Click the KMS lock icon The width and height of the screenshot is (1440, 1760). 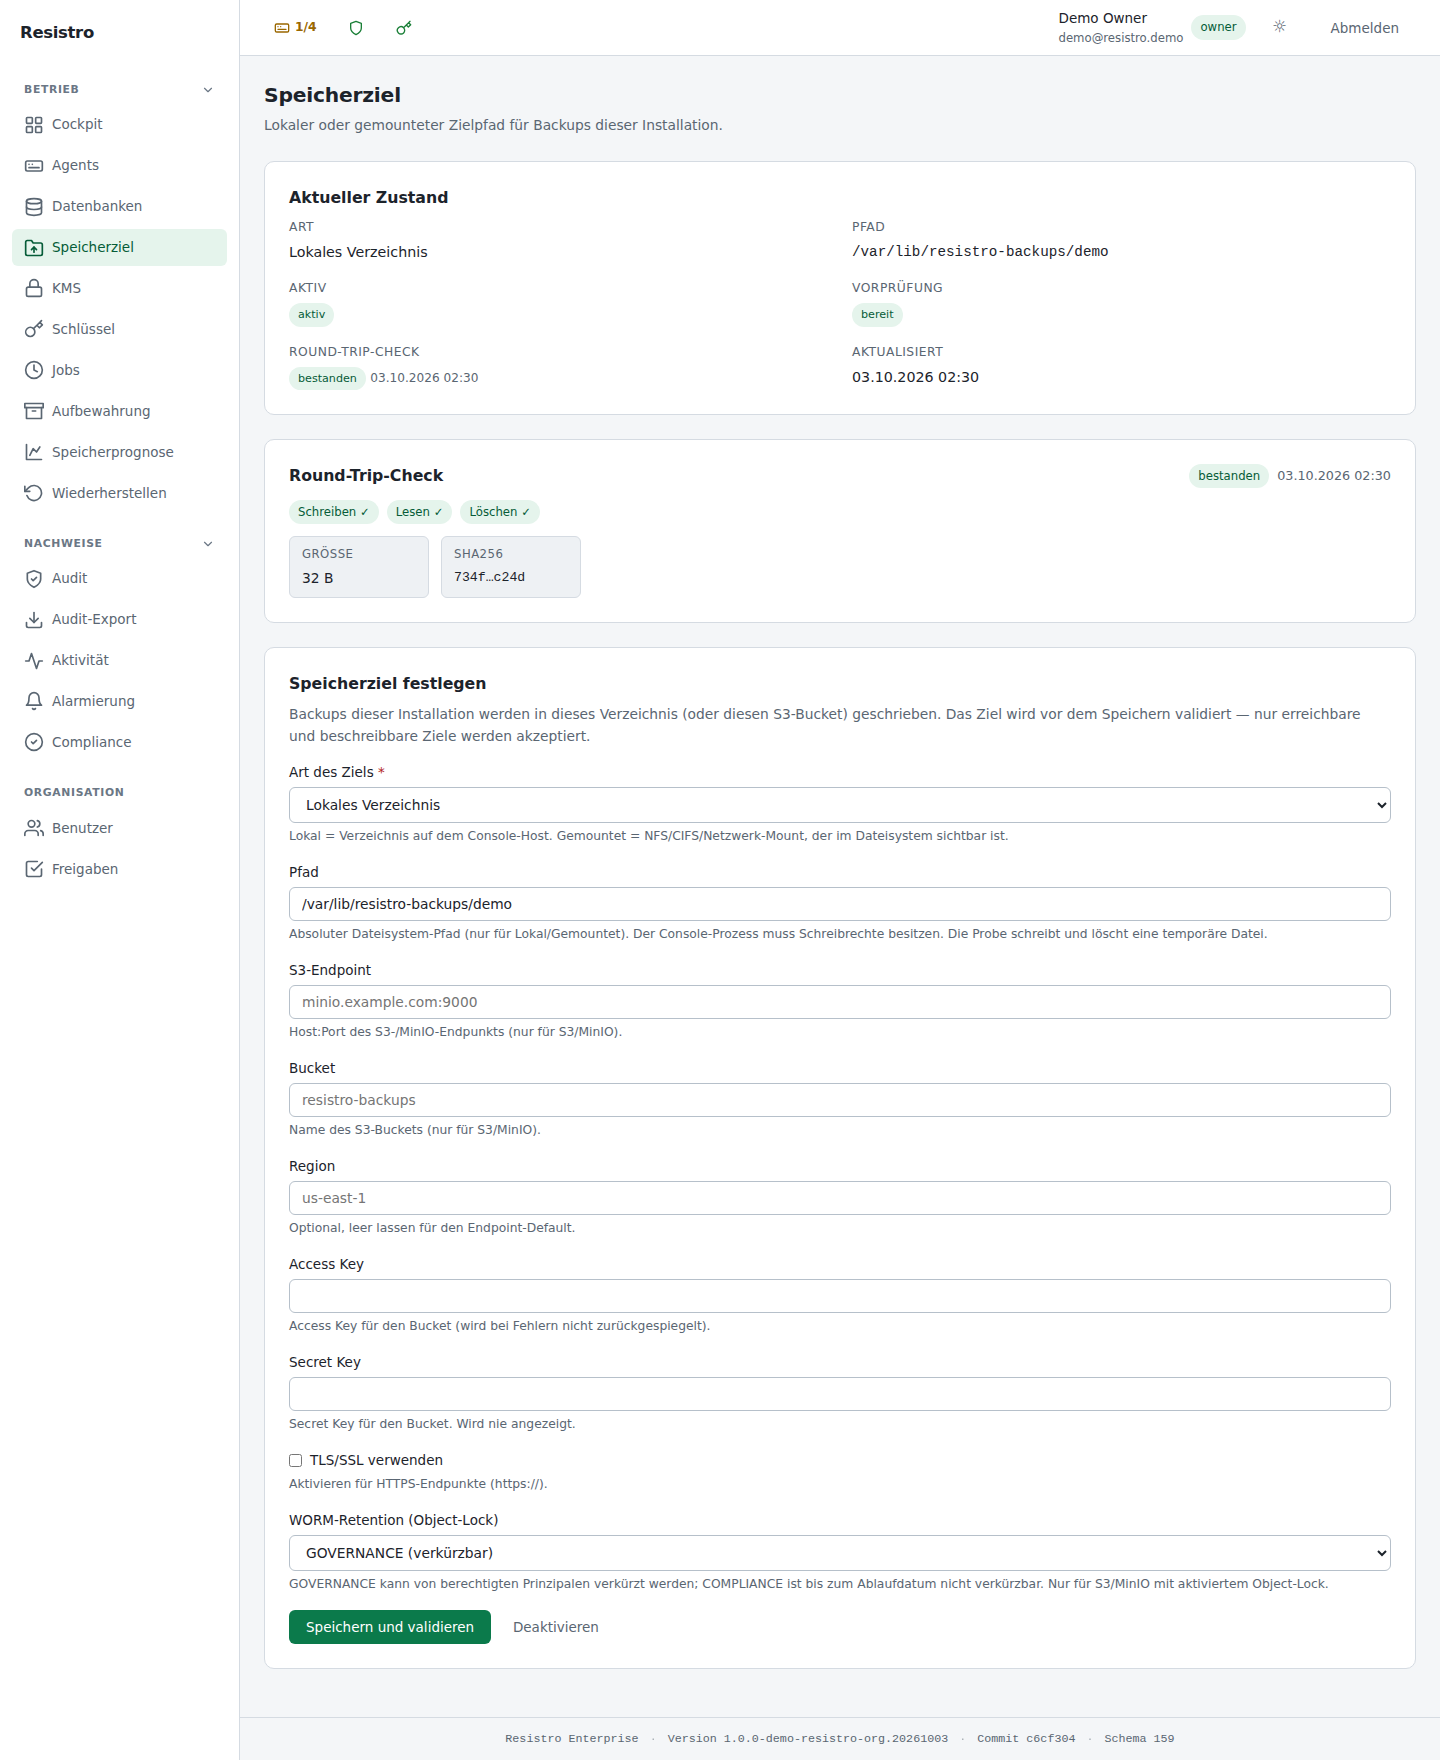click(x=34, y=289)
